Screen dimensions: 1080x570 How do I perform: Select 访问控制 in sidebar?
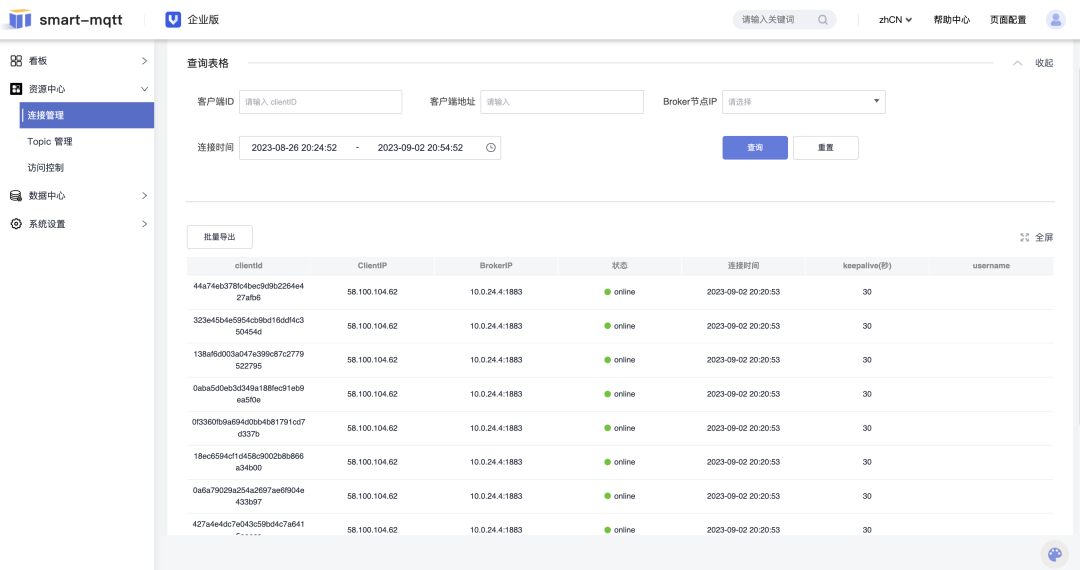tap(46, 168)
